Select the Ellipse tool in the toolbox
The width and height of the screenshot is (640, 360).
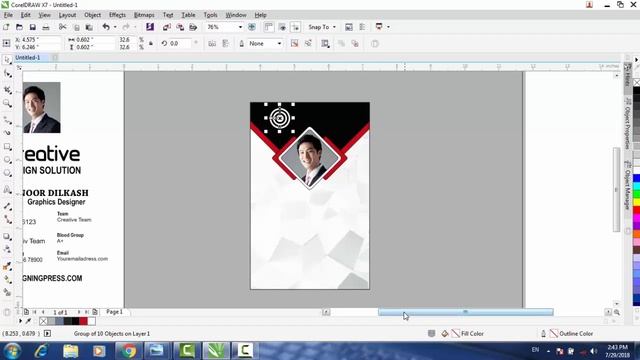click(x=7, y=160)
